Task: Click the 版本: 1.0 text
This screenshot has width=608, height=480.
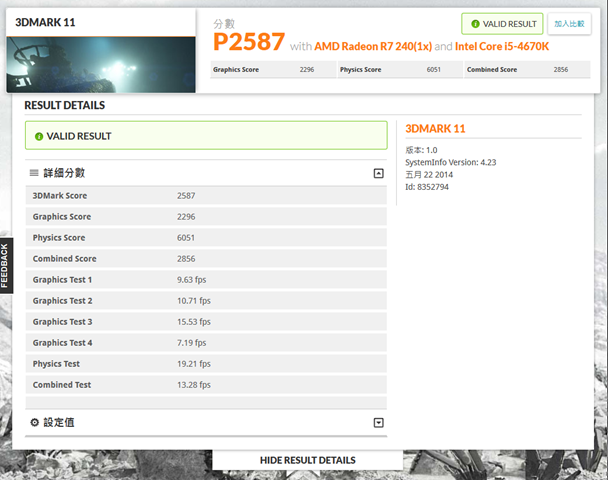Action: click(421, 150)
